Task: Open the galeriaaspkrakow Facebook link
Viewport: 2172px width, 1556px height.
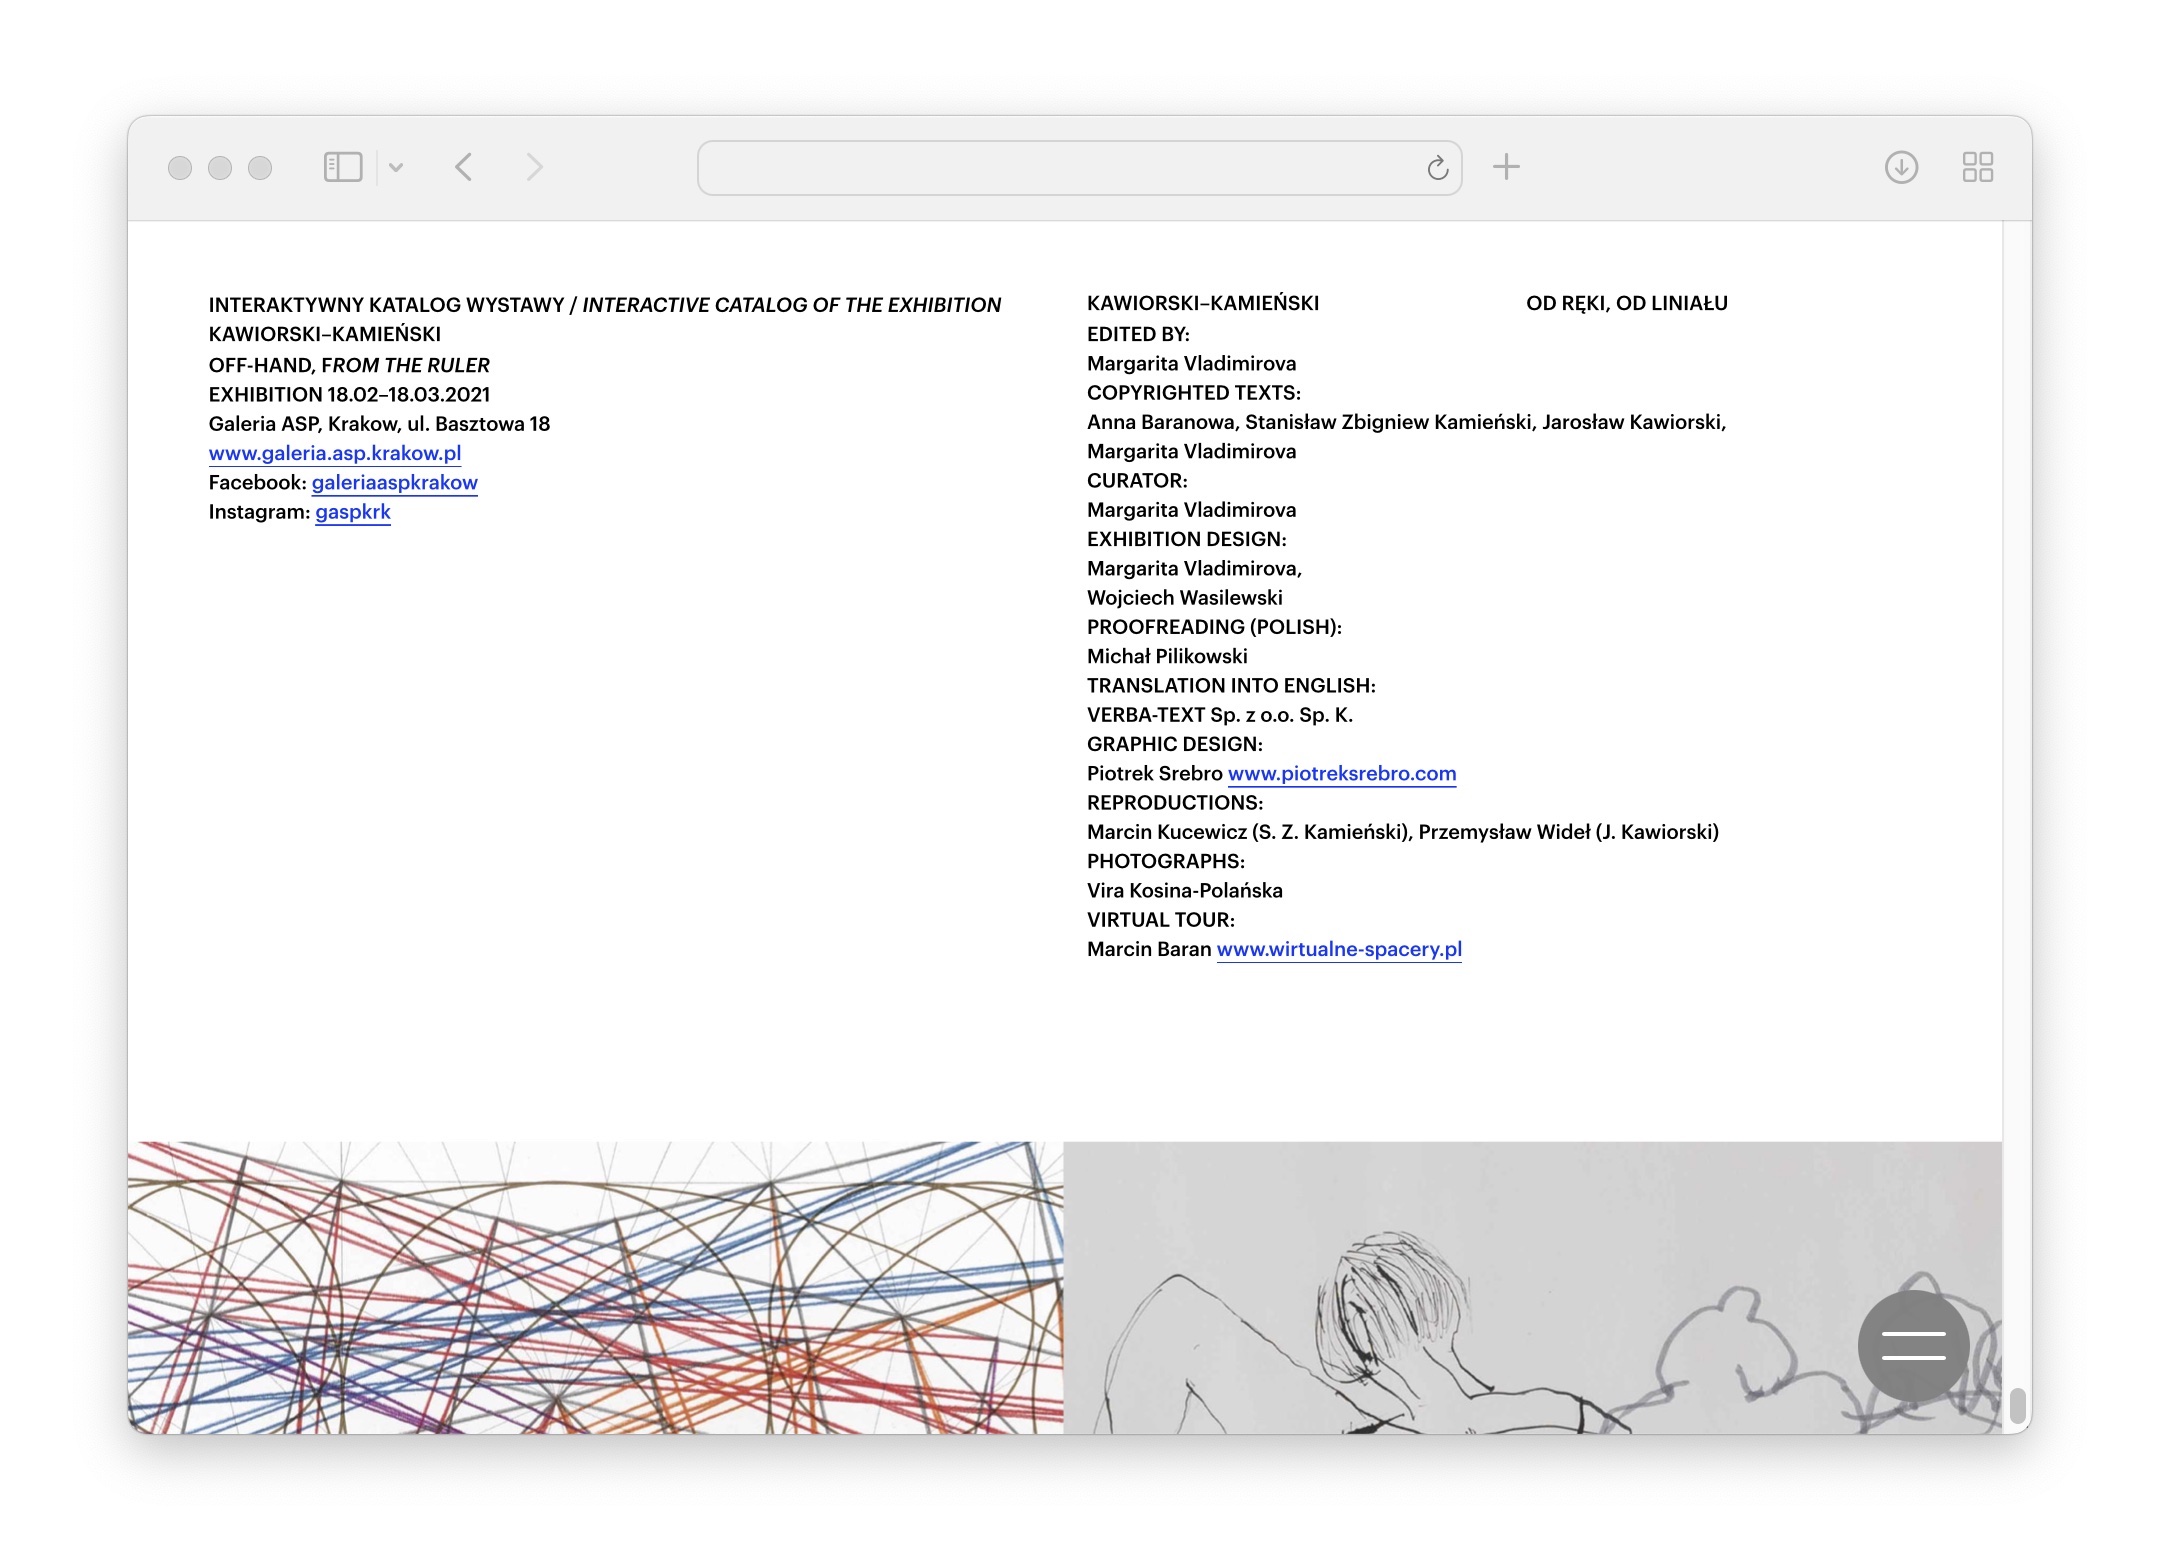Action: [x=394, y=483]
